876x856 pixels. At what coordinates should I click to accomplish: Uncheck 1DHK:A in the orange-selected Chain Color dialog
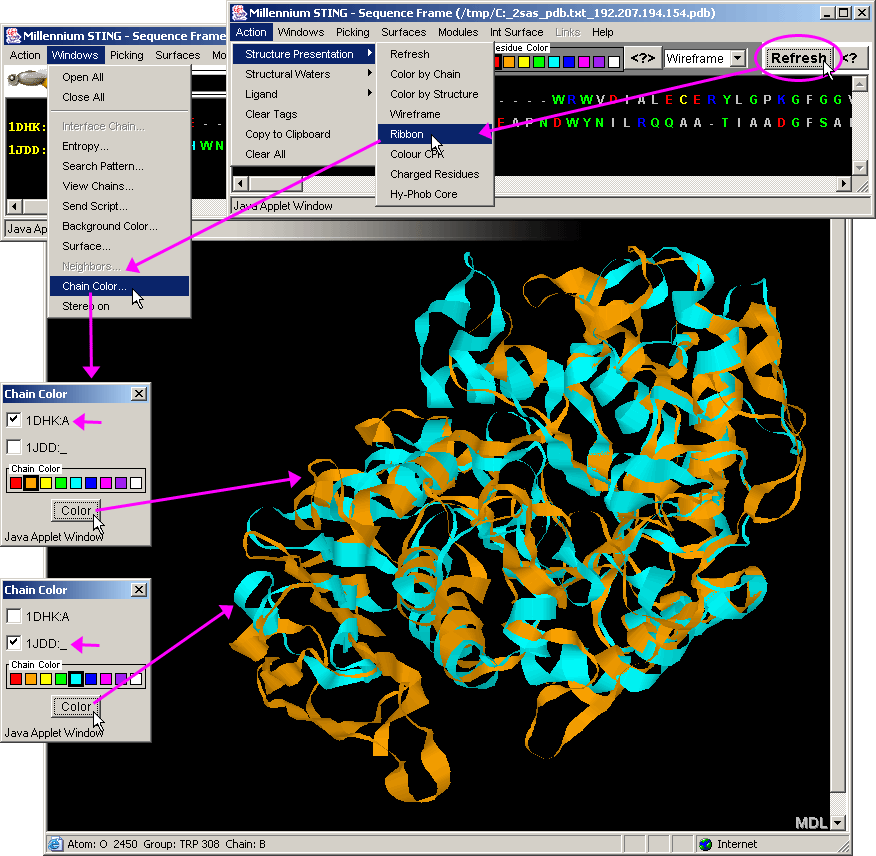click(x=14, y=420)
